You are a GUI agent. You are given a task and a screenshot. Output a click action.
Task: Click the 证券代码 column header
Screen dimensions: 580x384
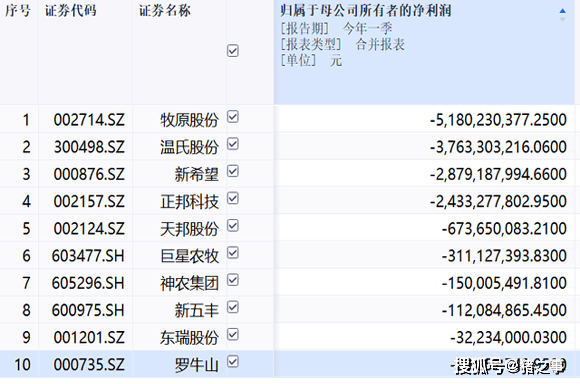[x=71, y=11]
